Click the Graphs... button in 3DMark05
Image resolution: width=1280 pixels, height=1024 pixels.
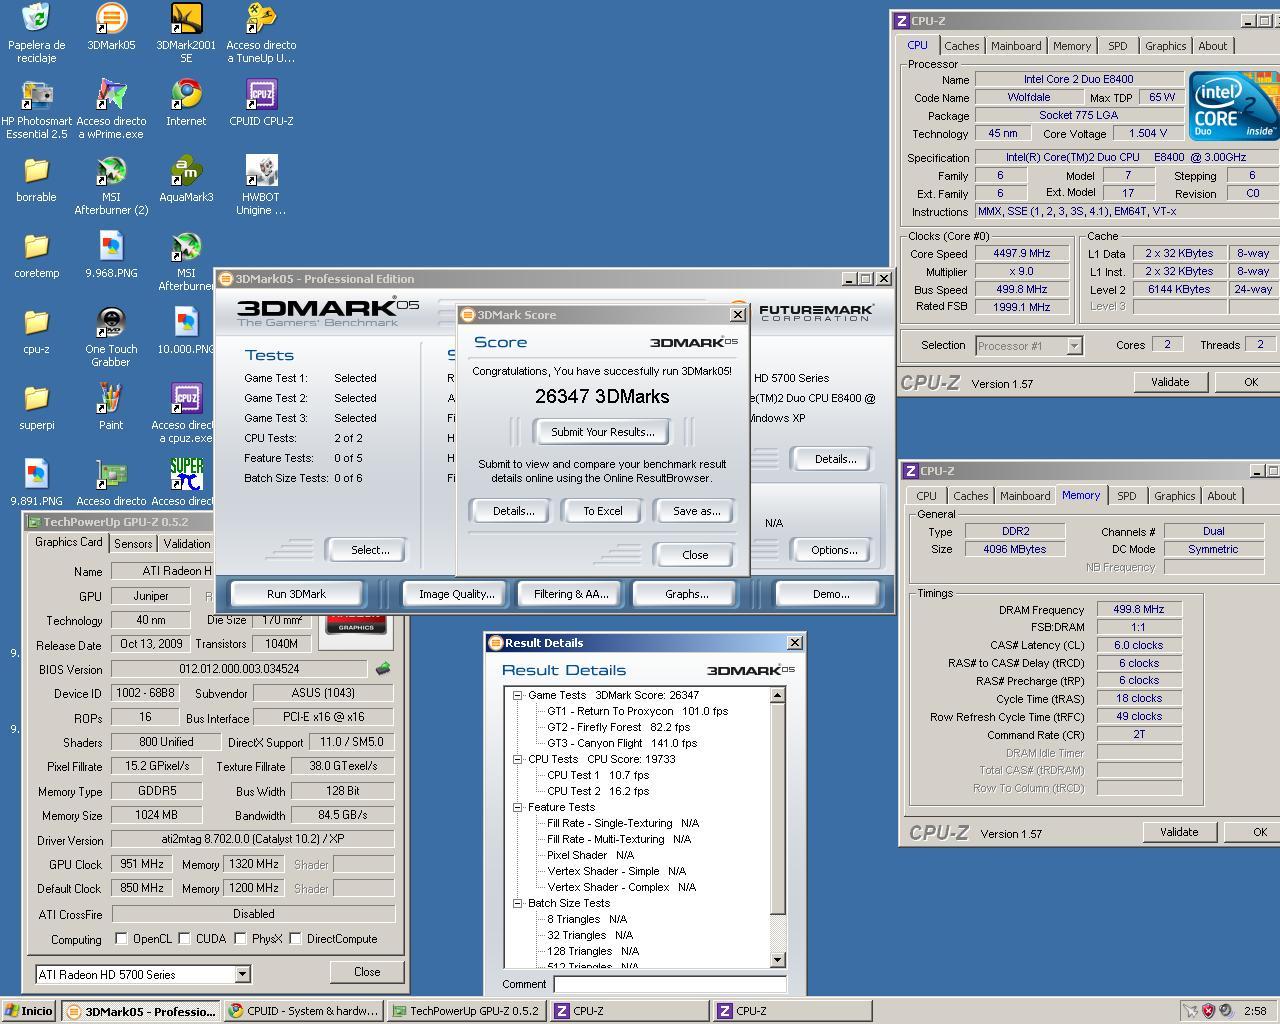click(x=686, y=594)
